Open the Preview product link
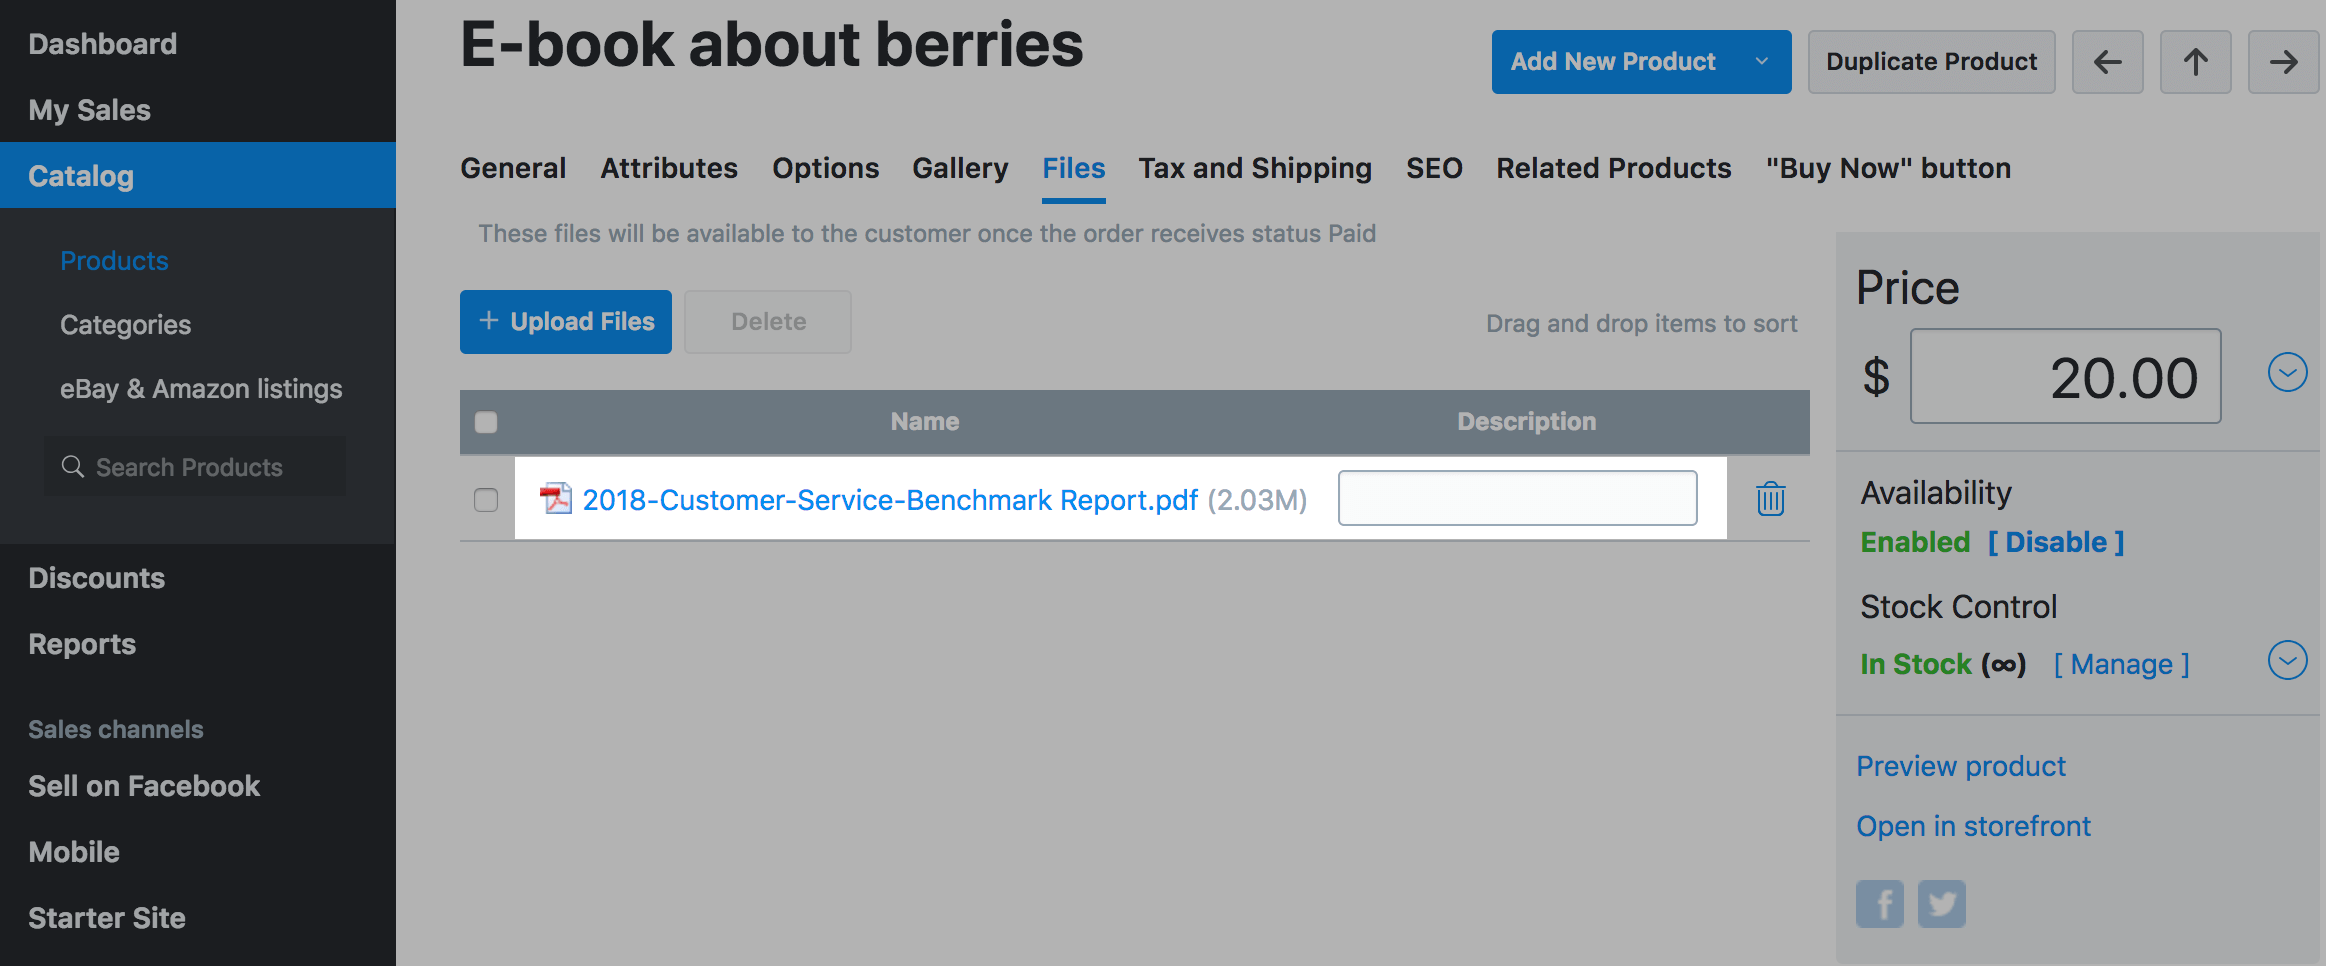Screen dimensions: 2326x966 tap(1960, 766)
